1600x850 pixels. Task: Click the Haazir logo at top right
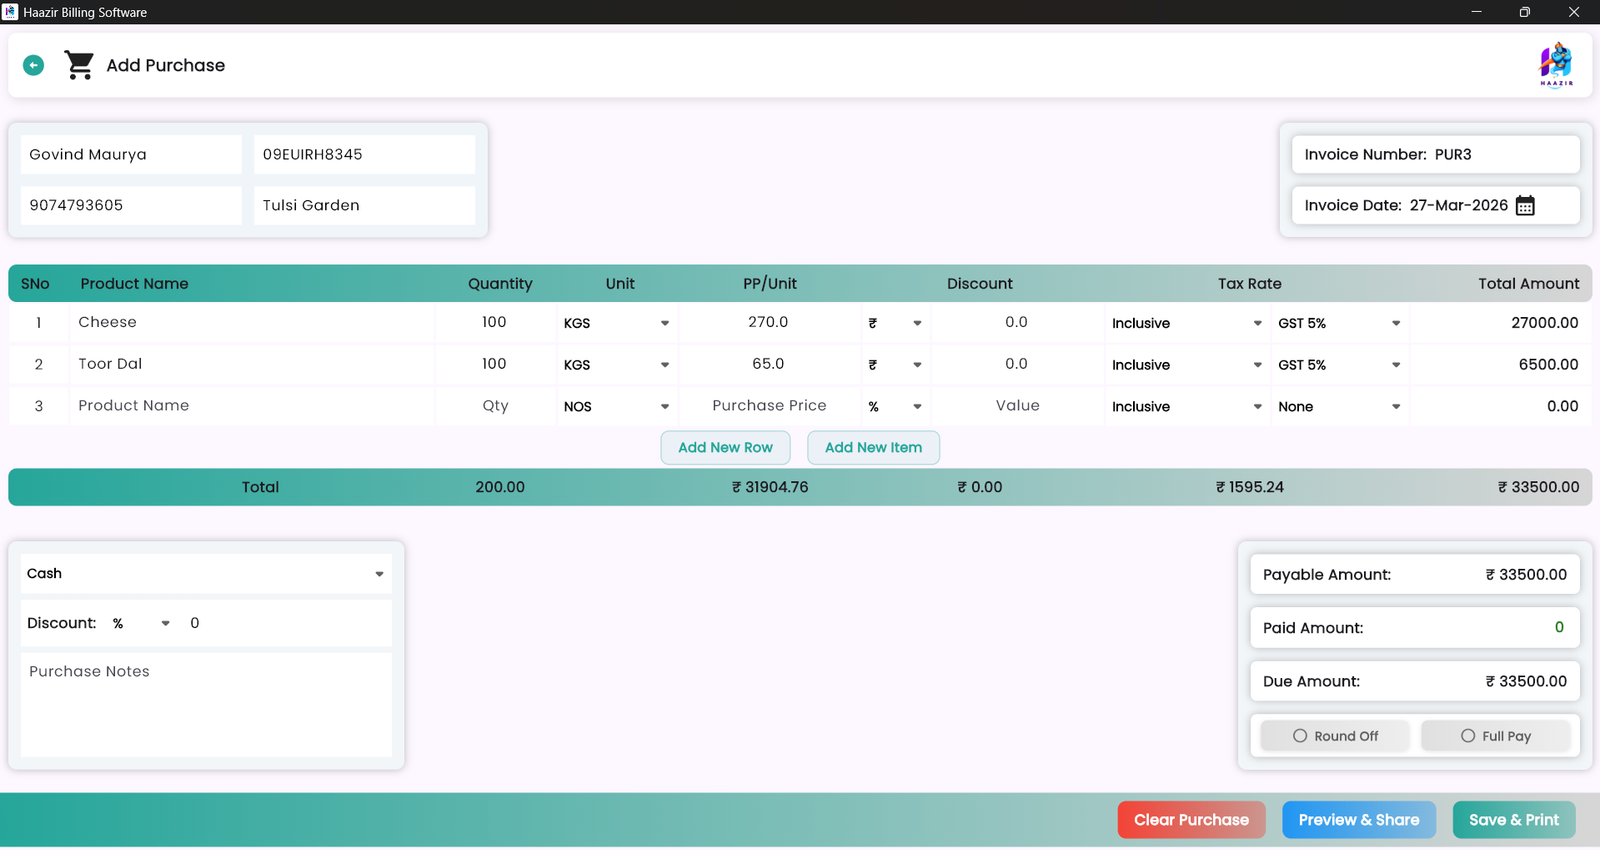[x=1556, y=65]
